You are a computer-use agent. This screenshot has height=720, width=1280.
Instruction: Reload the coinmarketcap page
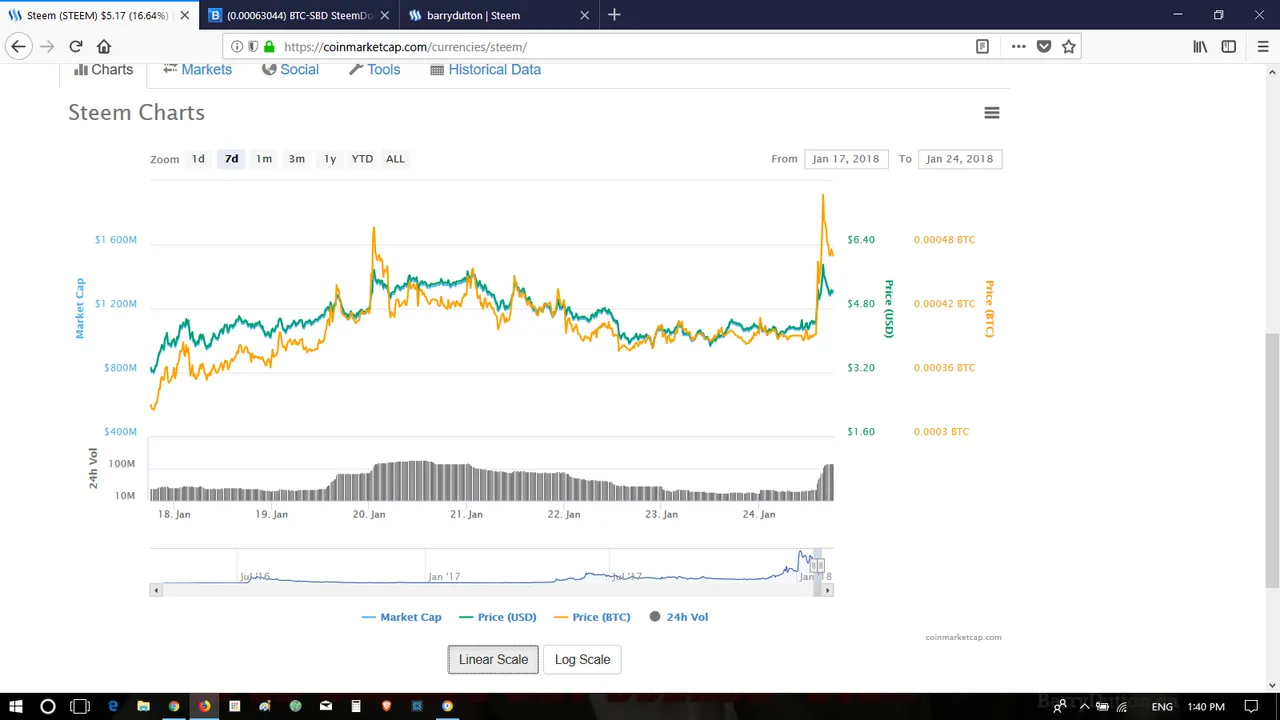point(76,46)
